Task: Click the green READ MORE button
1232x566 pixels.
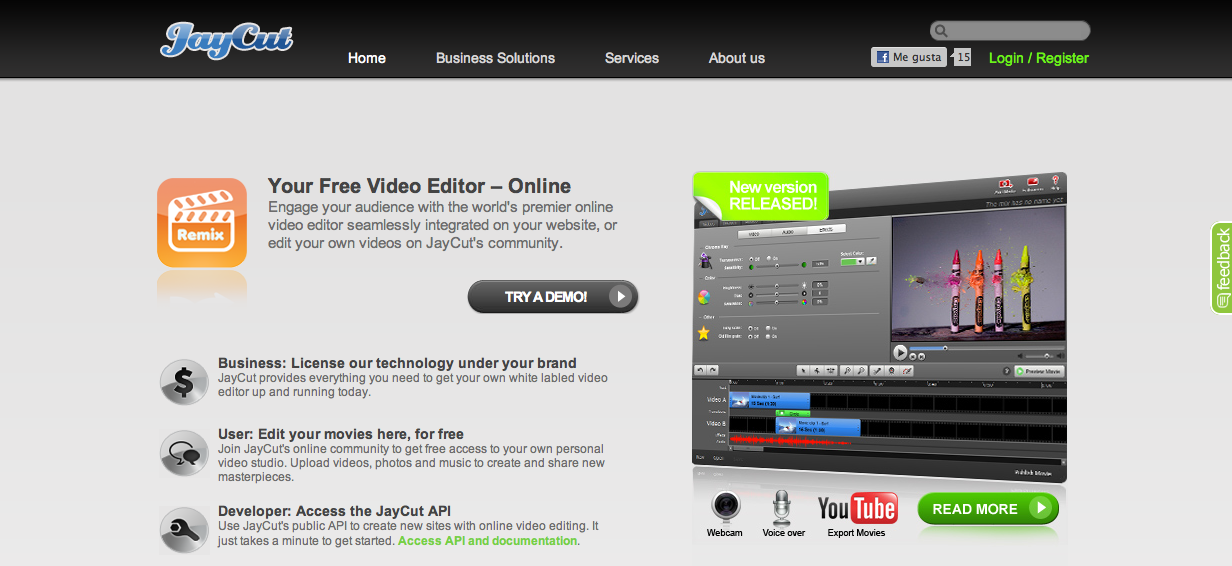Action: pos(988,509)
